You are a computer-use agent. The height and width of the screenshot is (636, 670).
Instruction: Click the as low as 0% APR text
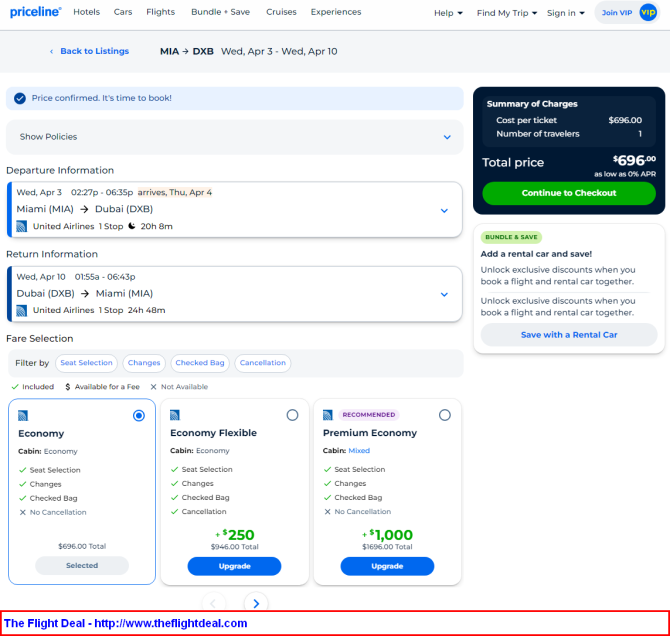click(625, 174)
